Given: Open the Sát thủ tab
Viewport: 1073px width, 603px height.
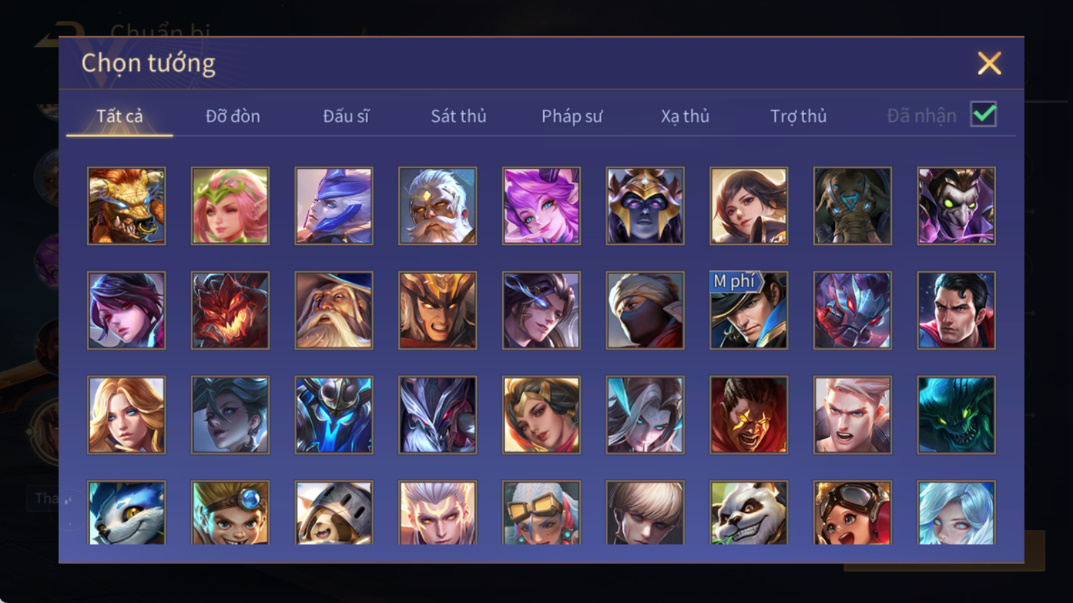Looking at the screenshot, I should coord(458,116).
